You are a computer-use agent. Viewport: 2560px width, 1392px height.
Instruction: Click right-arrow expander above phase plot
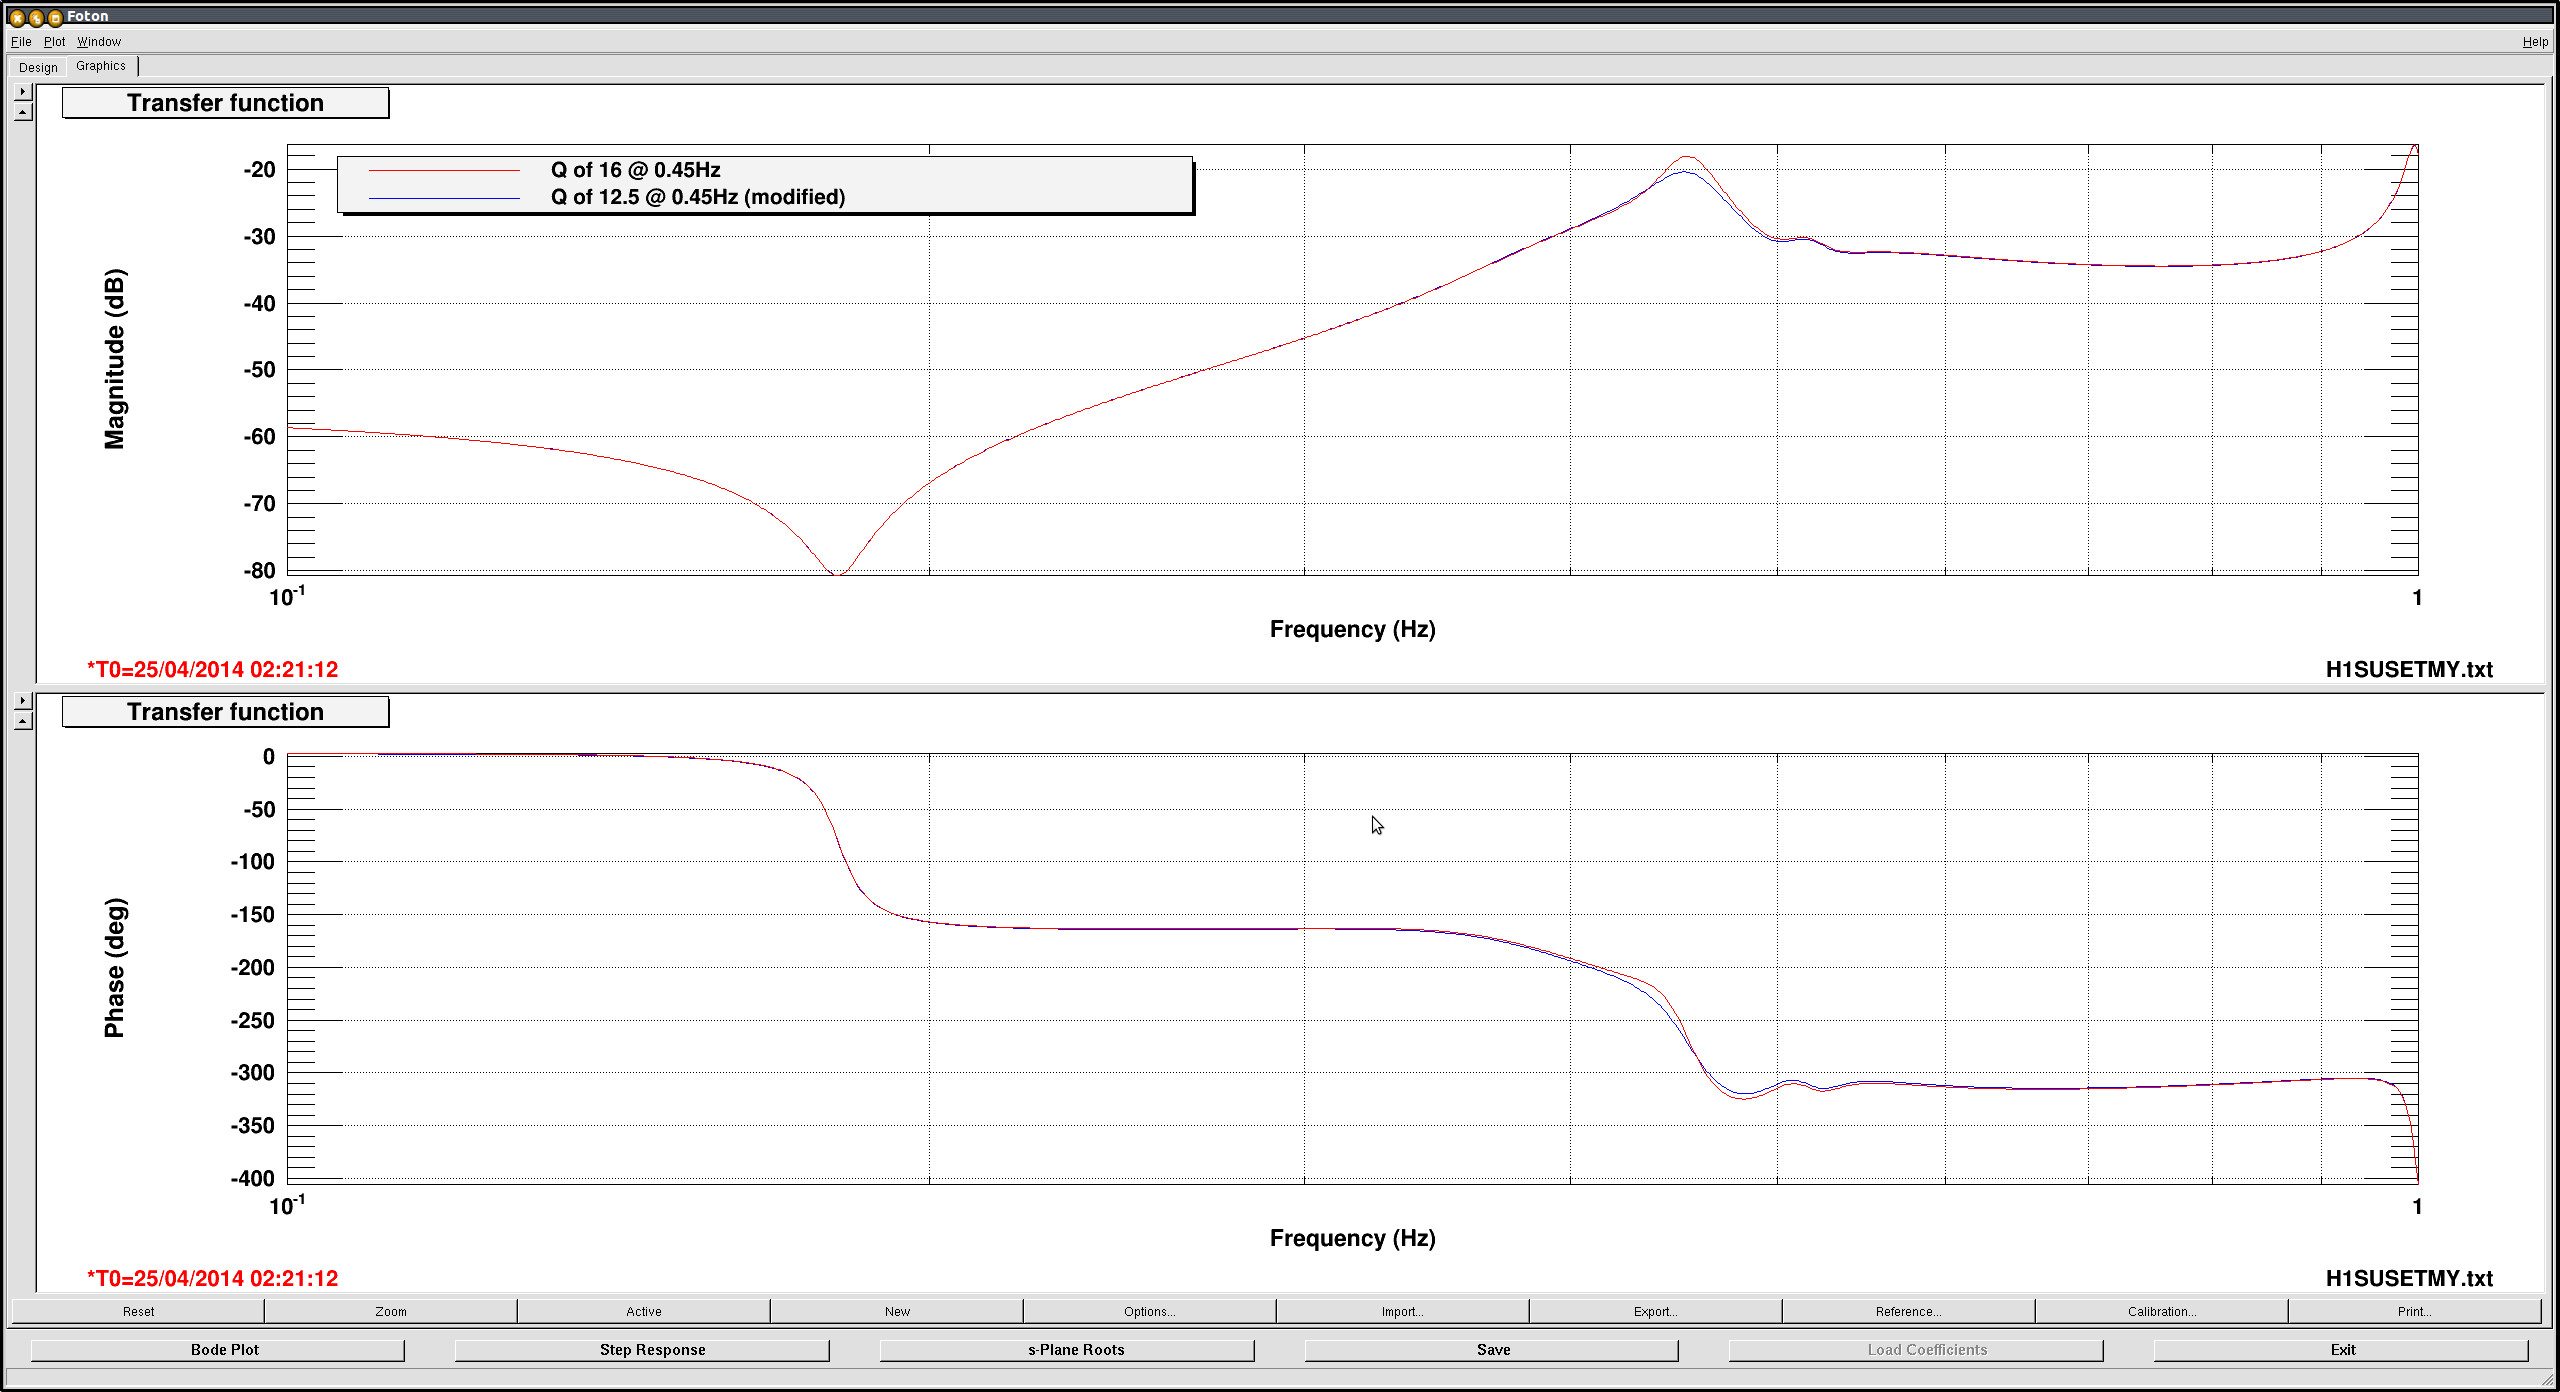point(23,700)
